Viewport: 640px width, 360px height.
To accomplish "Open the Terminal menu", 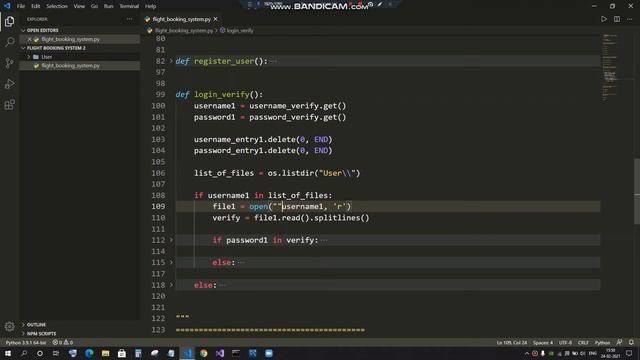I will [x=129, y=6].
